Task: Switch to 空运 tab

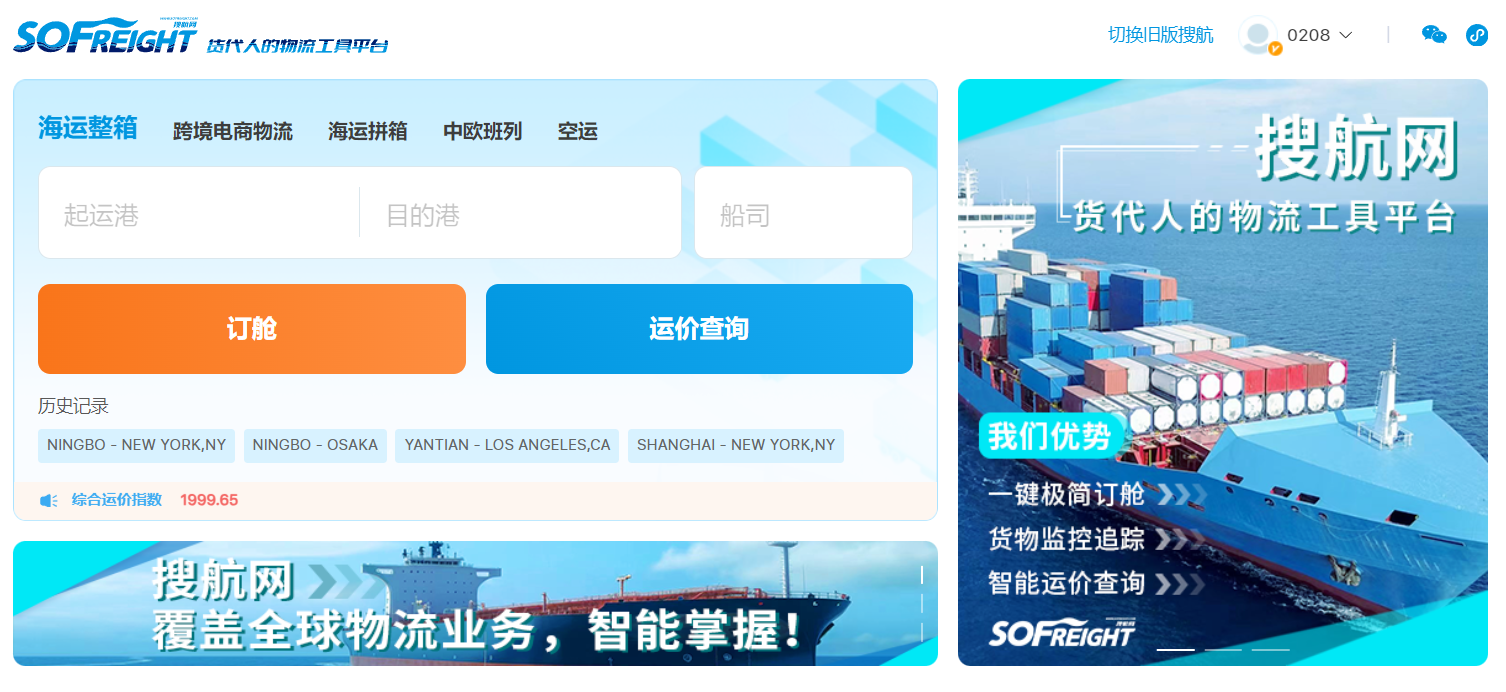Action: click(577, 132)
